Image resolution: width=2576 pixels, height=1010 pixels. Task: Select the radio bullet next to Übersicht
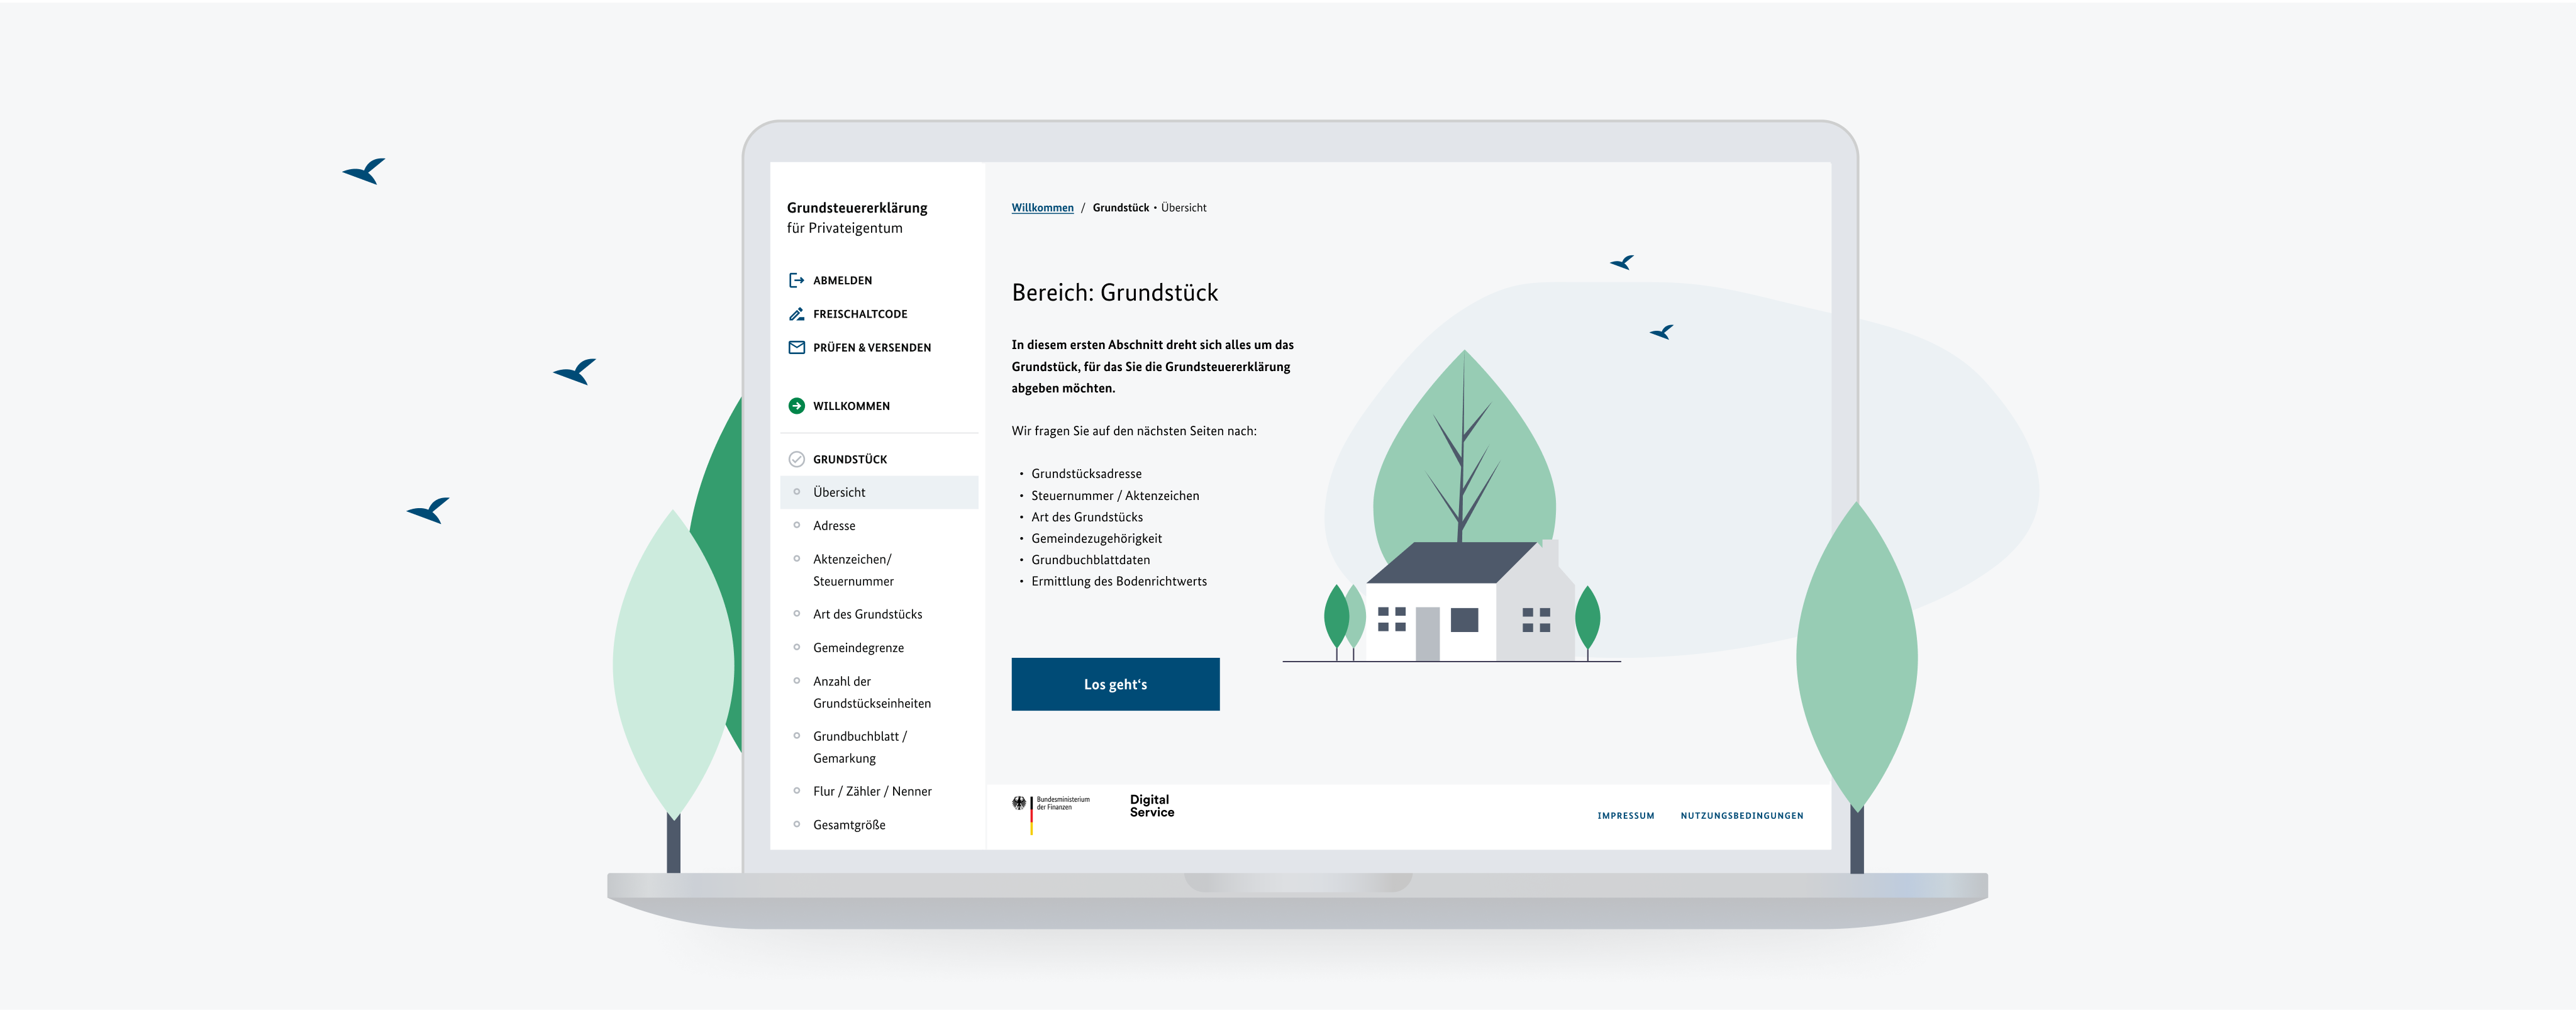pos(796,492)
